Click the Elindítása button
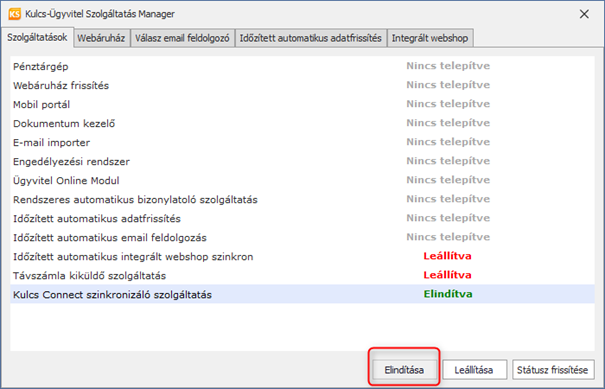 pyautogui.click(x=404, y=370)
